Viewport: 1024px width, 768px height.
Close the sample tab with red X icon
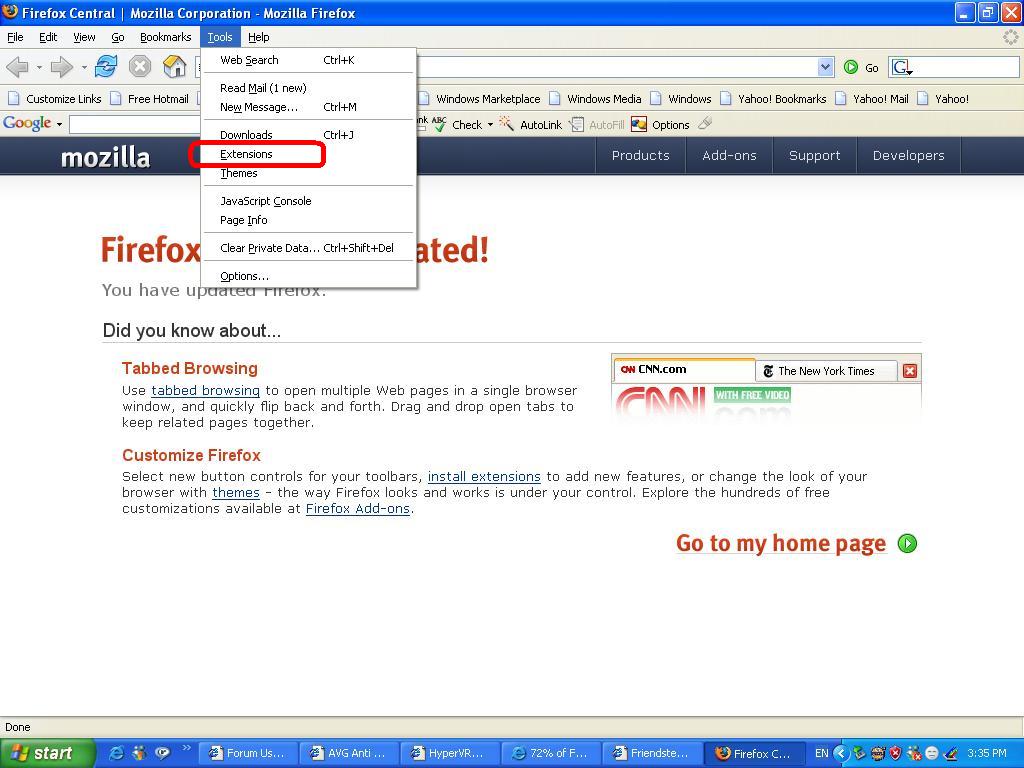pyautogui.click(x=909, y=372)
